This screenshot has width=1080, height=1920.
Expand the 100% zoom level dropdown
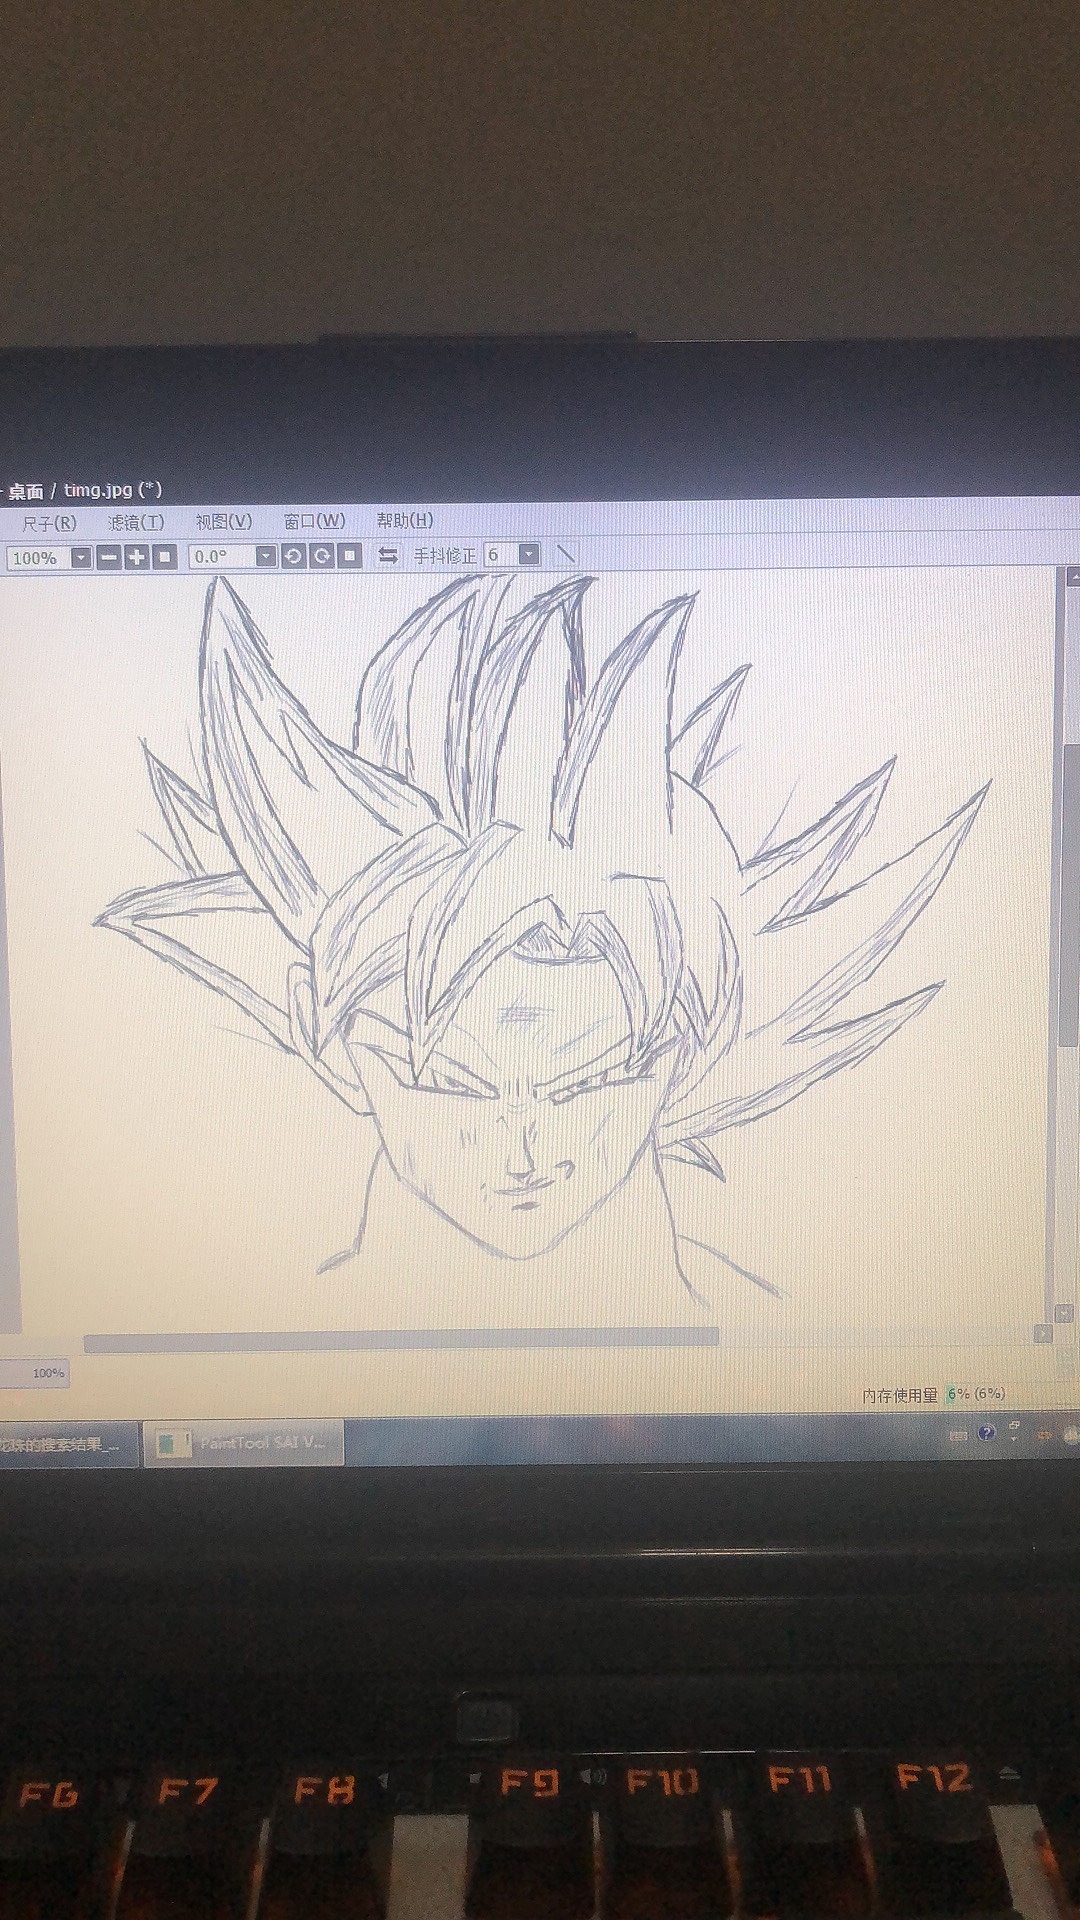point(81,557)
